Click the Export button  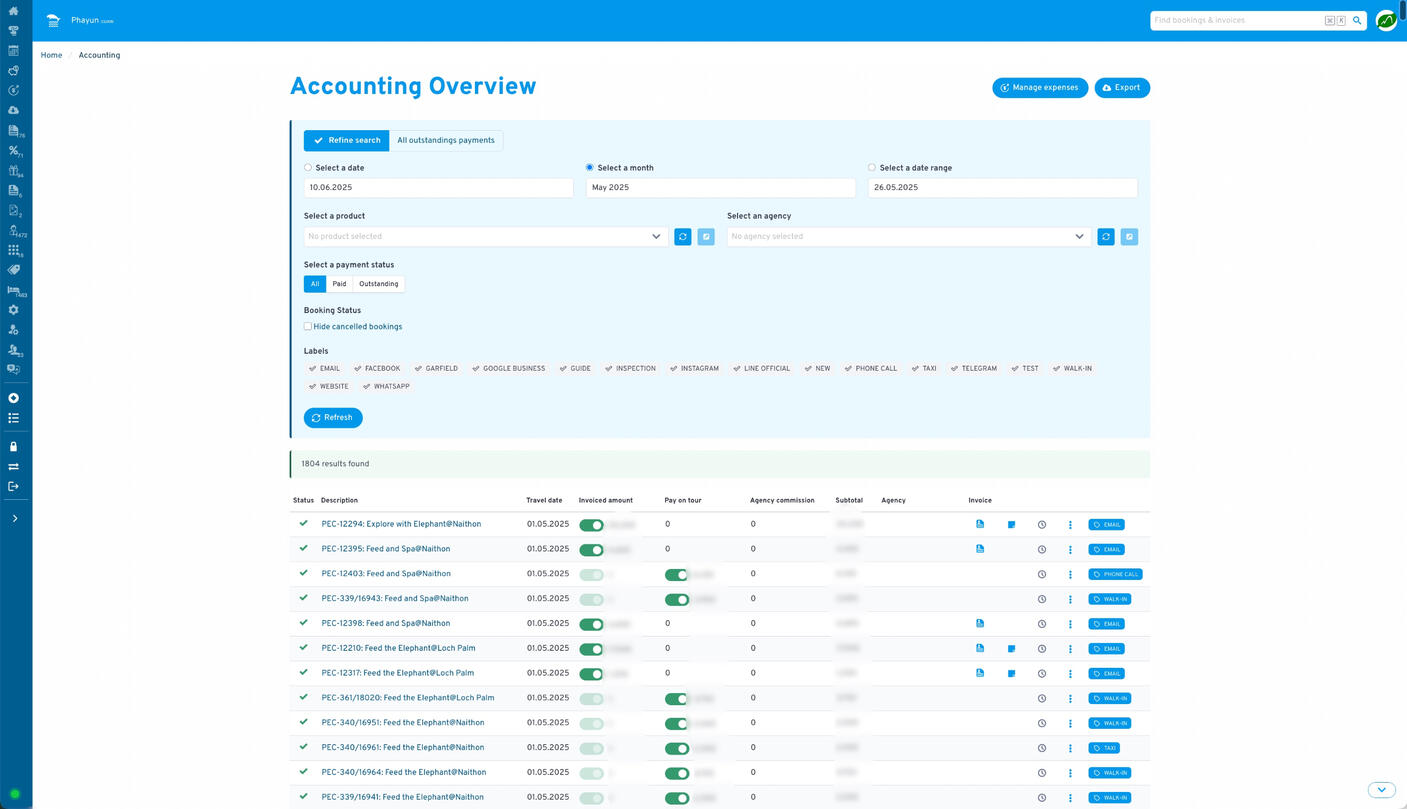pos(1121,87)
